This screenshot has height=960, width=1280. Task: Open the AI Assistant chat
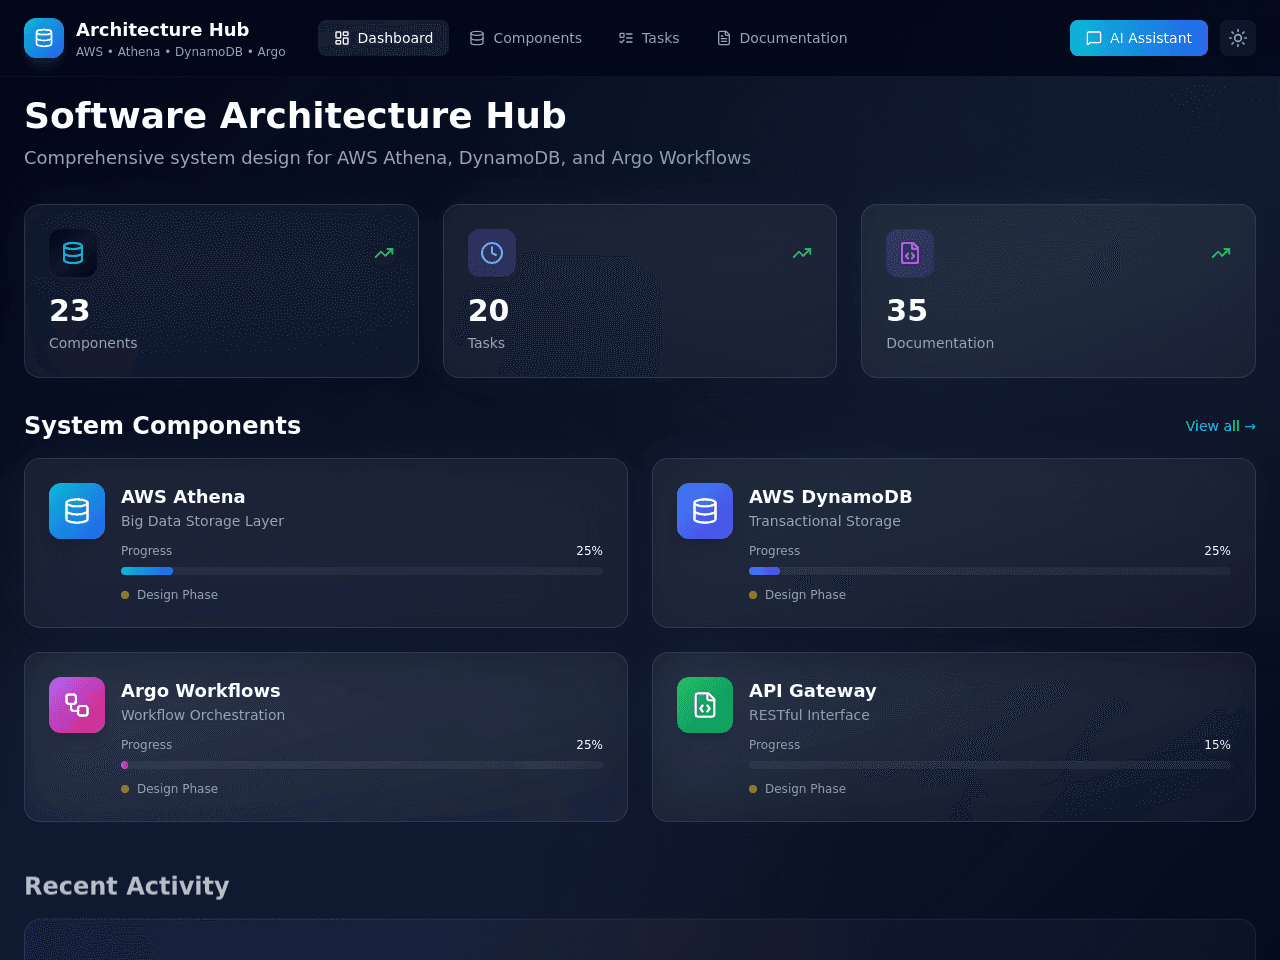1139,38
